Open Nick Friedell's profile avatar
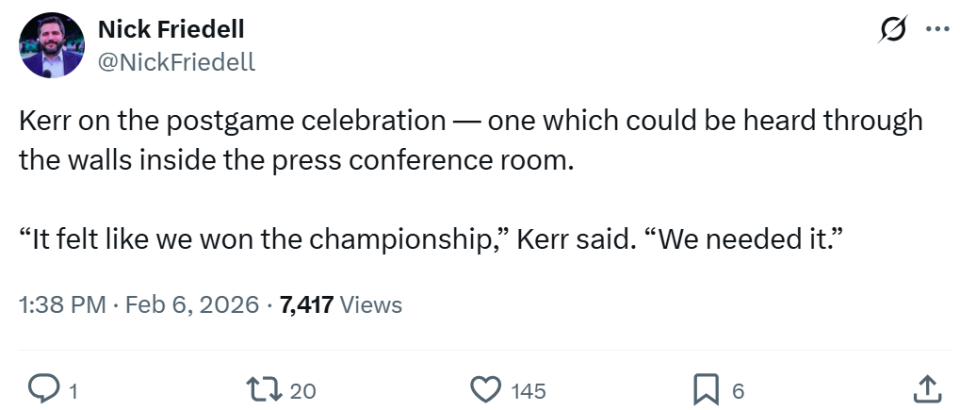This screenshot has height=410, width=960. [x=51, y=45]
